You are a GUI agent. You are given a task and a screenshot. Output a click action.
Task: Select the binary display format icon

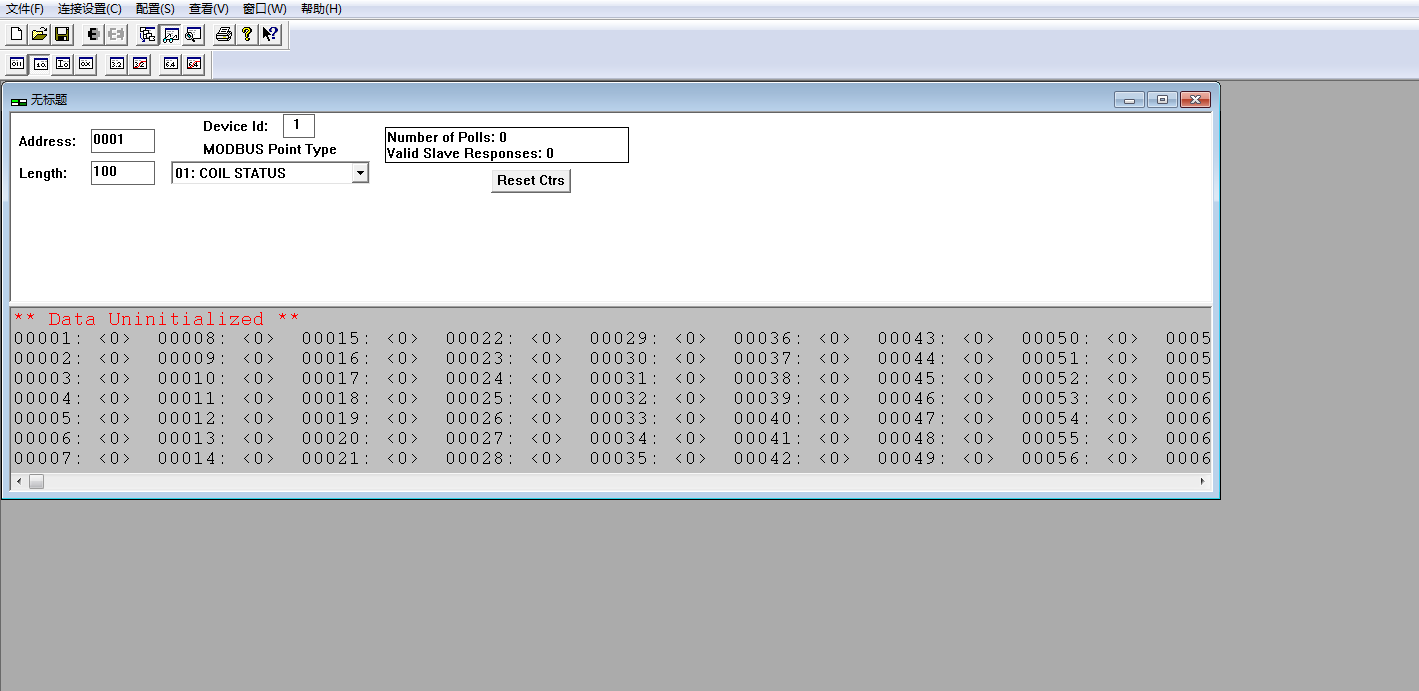(x=17, y=64)
